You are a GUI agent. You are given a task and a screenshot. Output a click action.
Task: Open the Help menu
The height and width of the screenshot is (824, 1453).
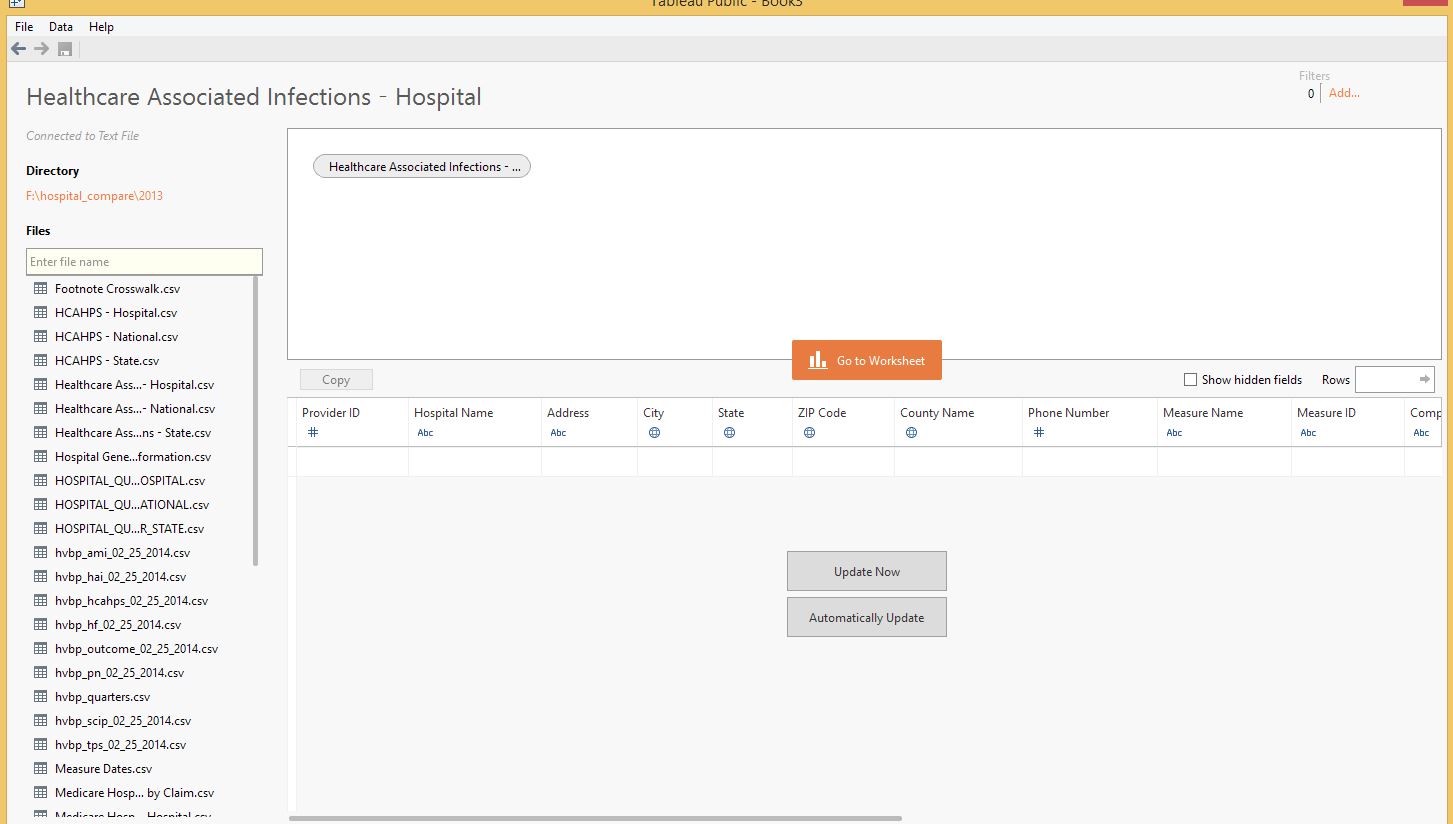click(101, 27)
